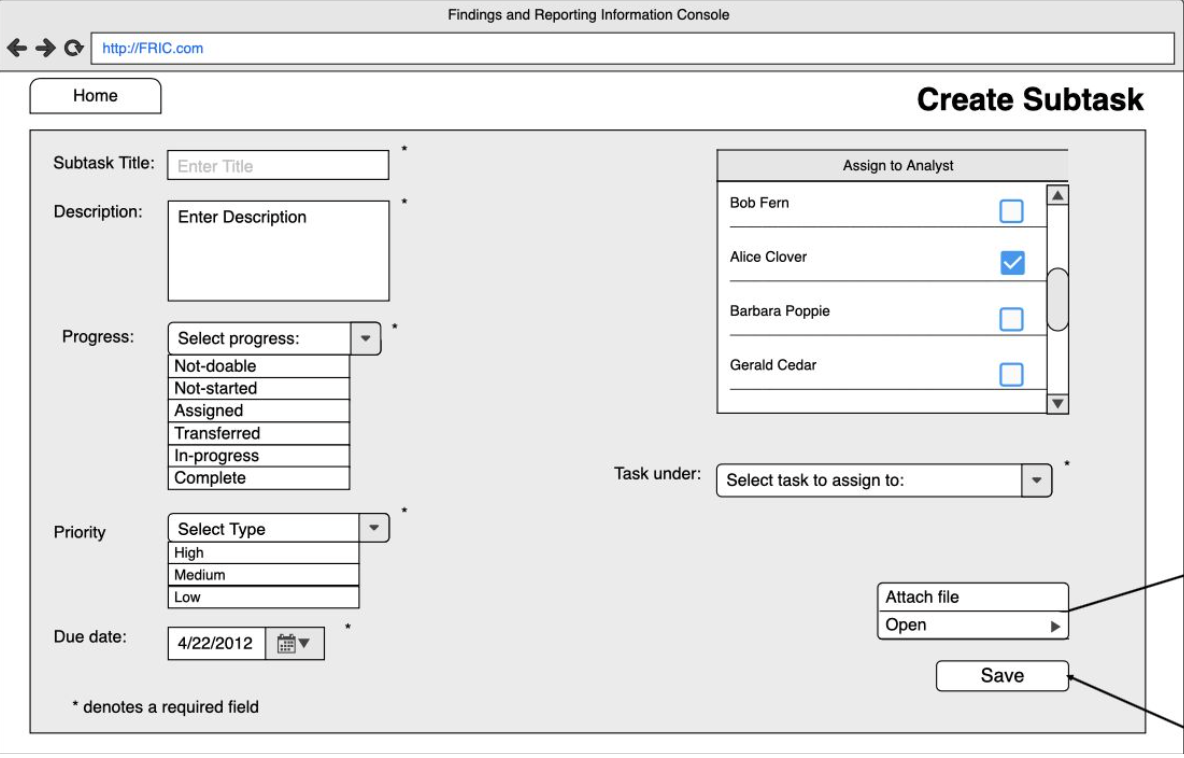Click the Home tab
Screen dimensions: 1184x758
pos(93,96)
